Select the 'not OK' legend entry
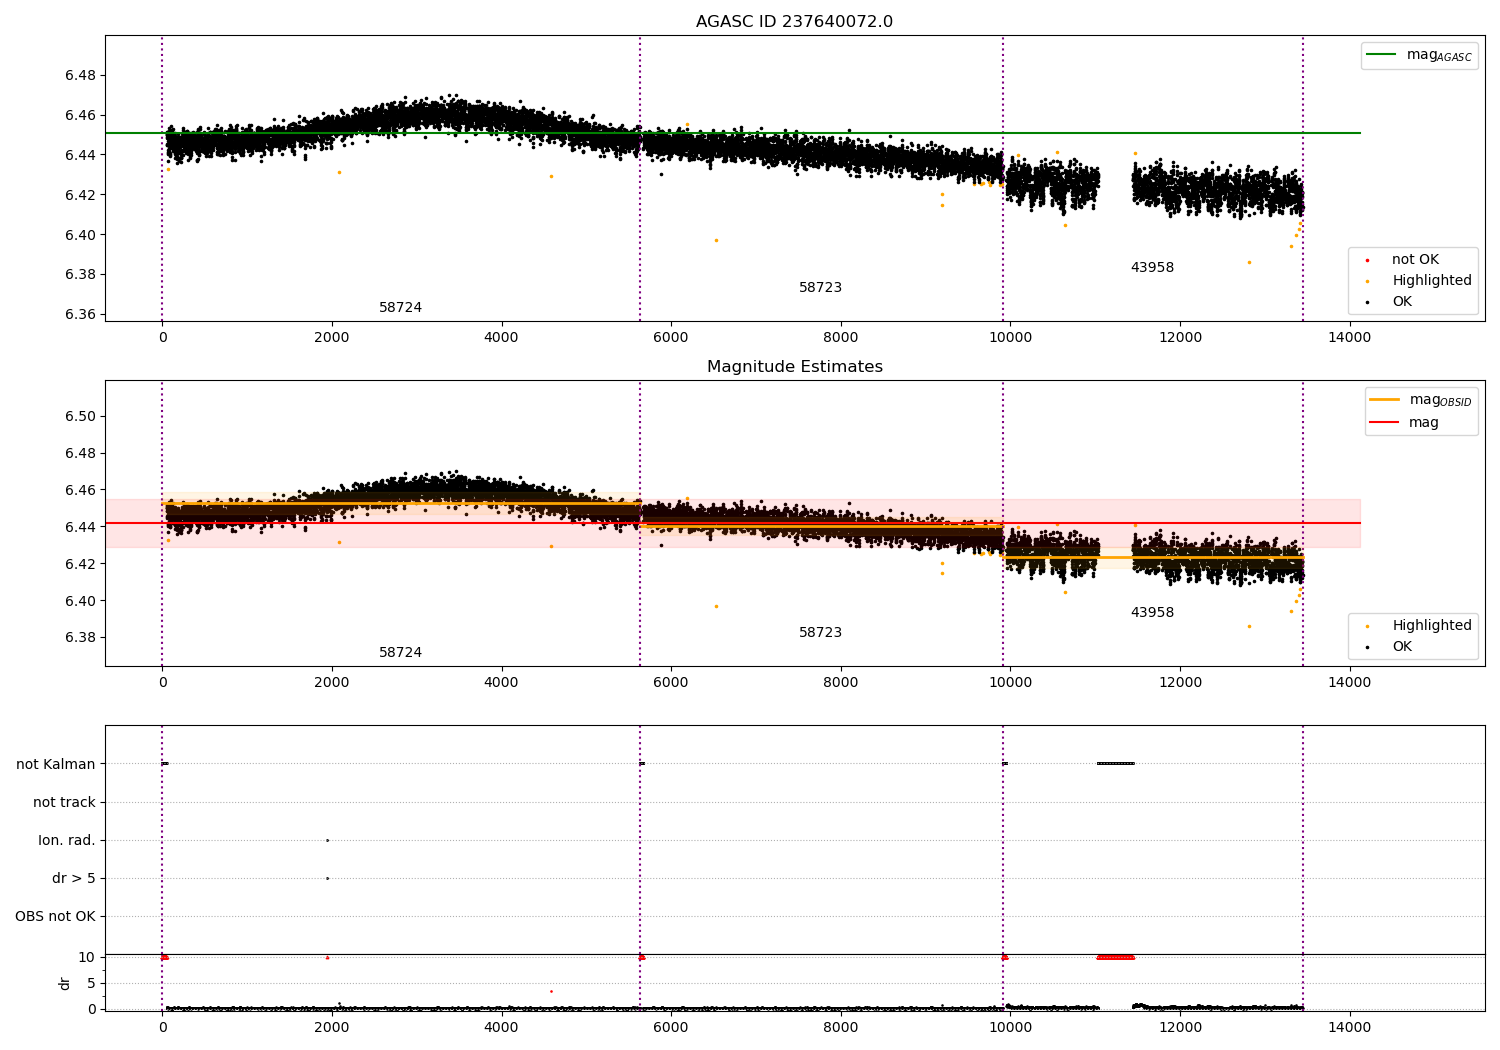This screenshot has width=1500, height=1050. tap(1415, 260)
